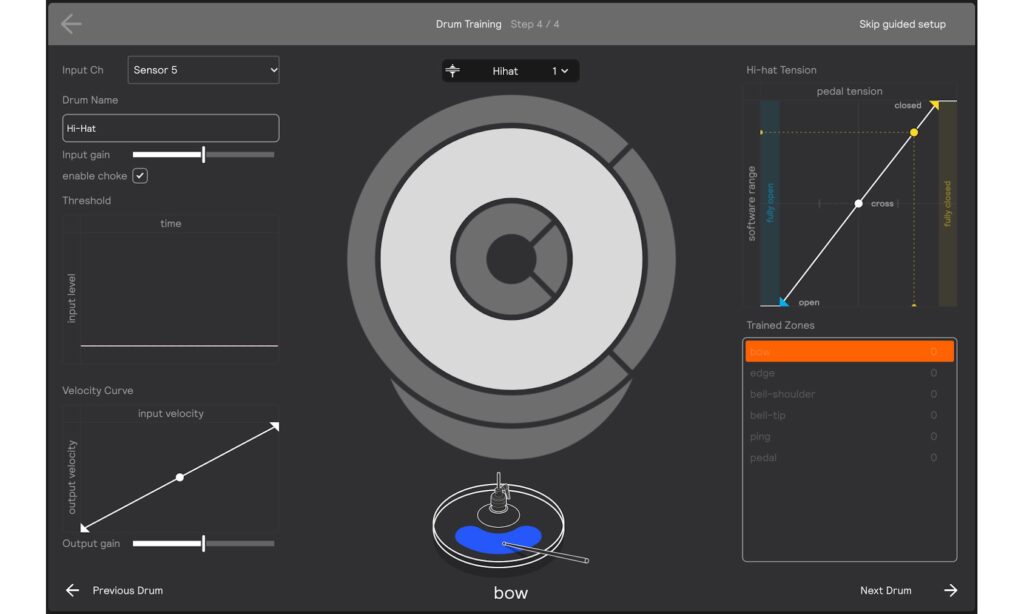Click the white cross point on tension curve
The image size is (1024, 614).
click(859, 204)
